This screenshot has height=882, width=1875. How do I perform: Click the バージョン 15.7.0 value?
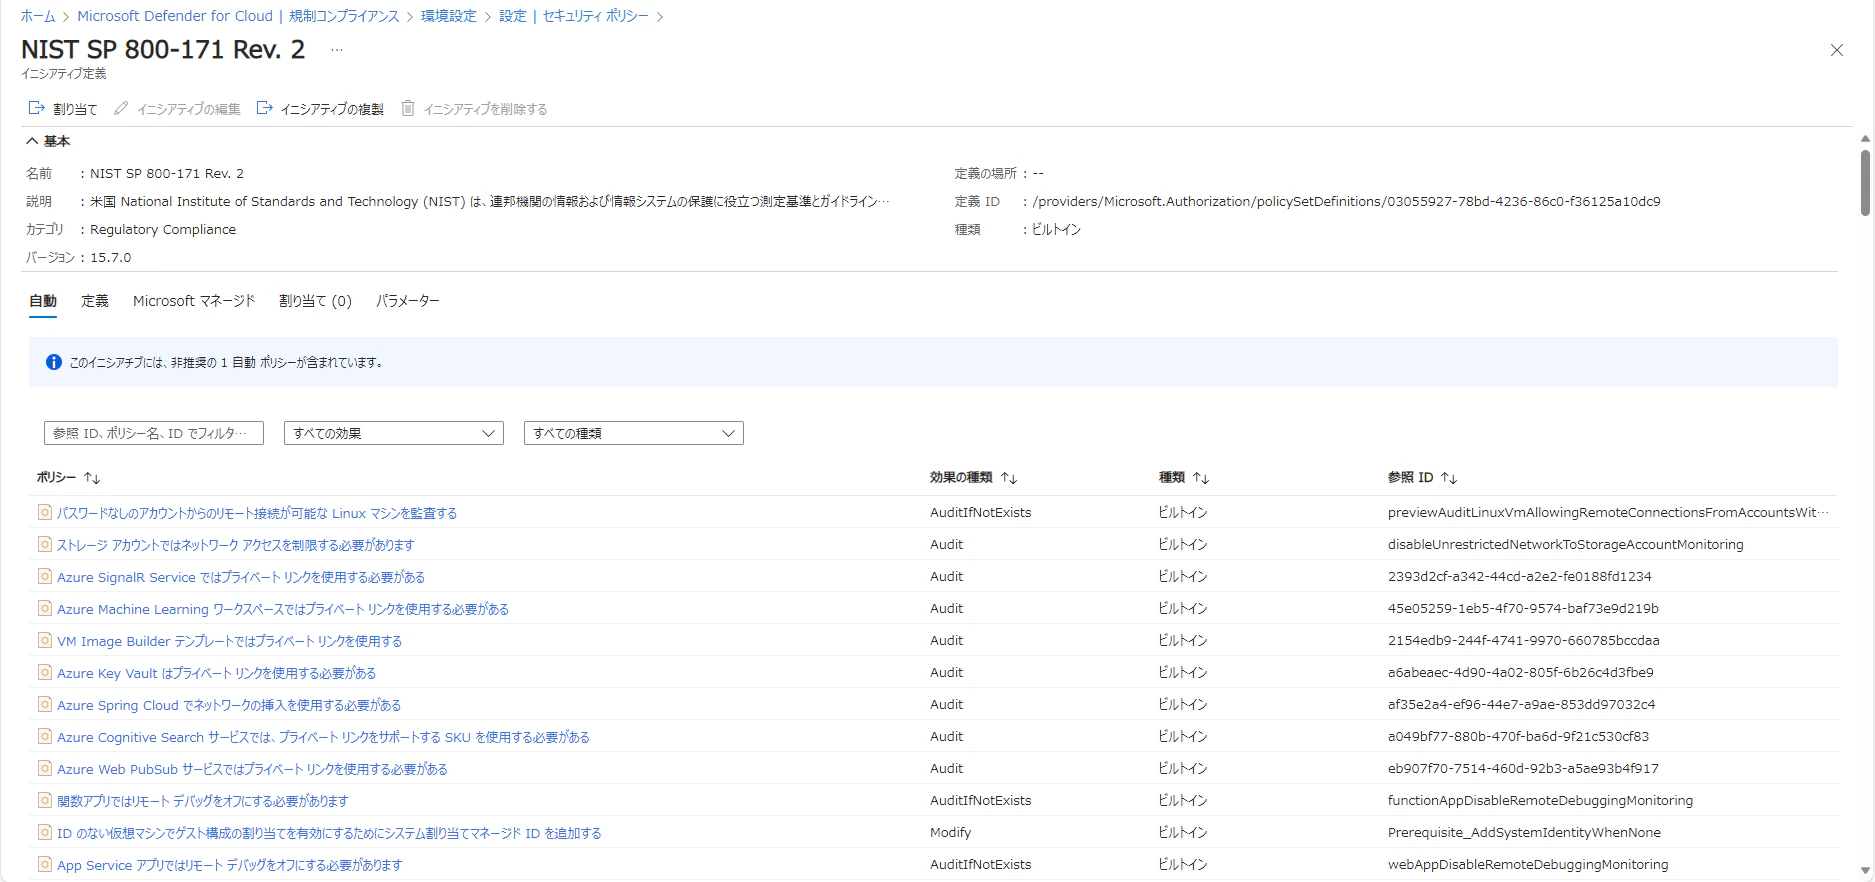[111, 257]
